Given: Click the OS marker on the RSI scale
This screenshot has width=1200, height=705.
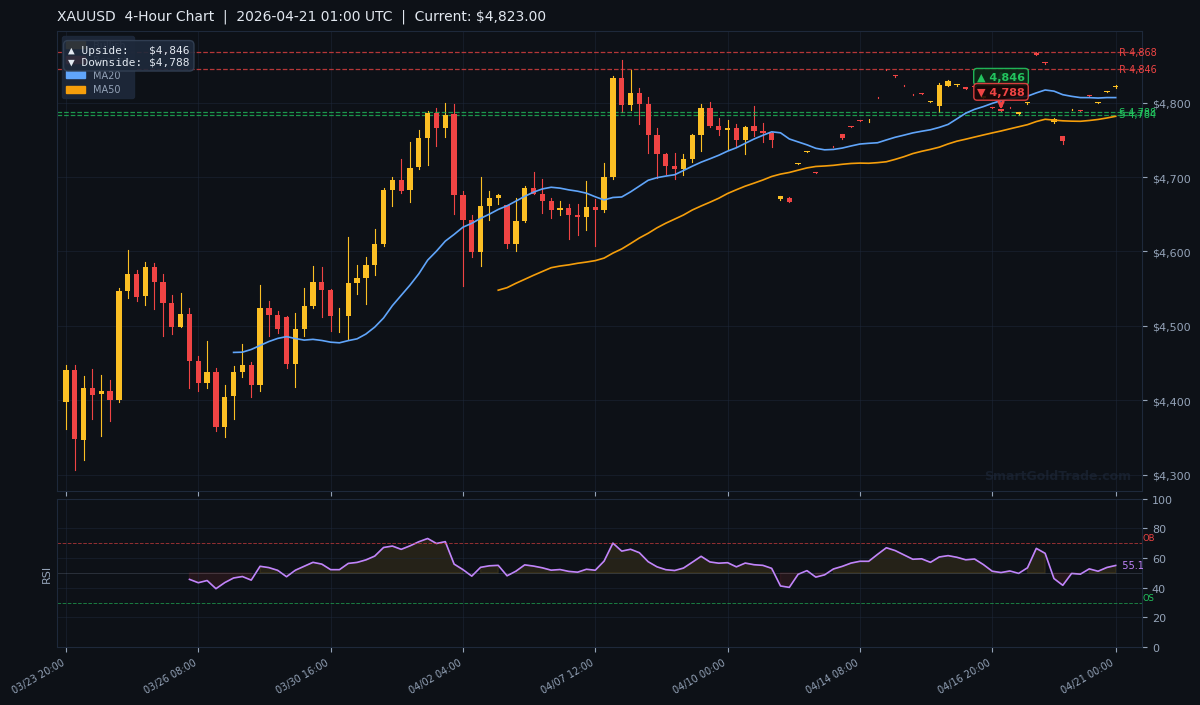Looking at the screenshot, I should tap(1147, 598).
